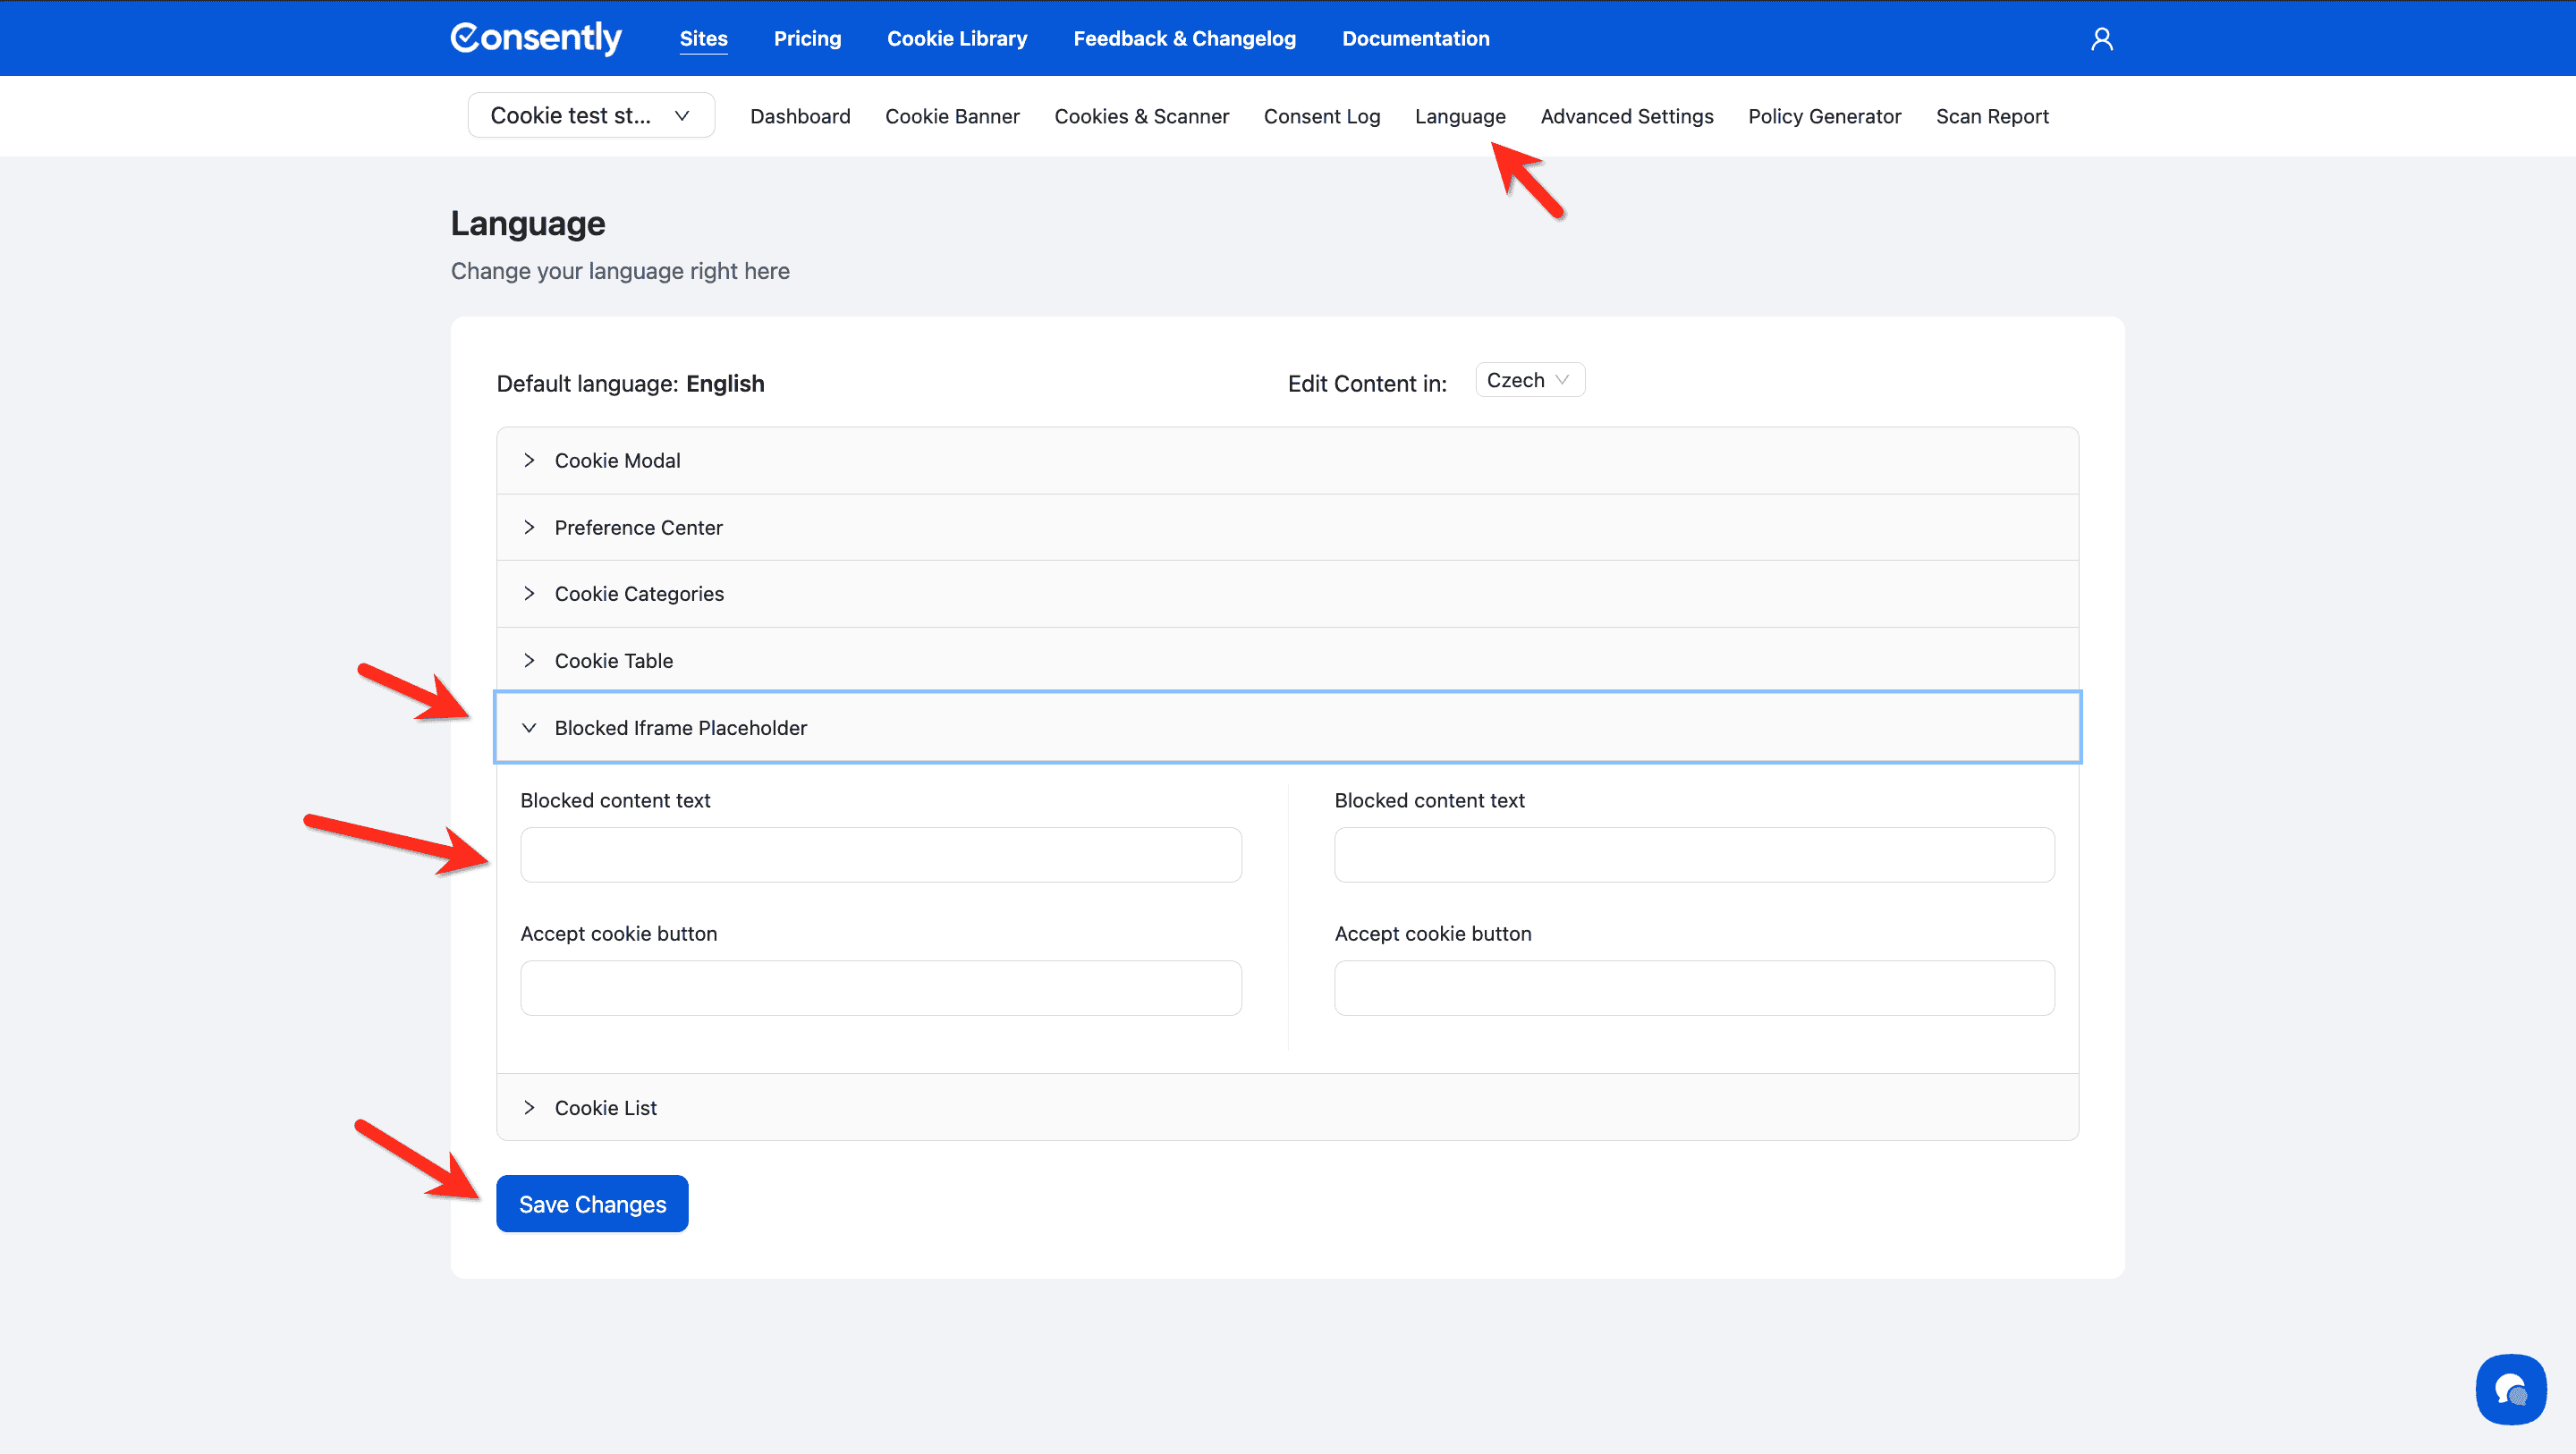Open the Documentation link
This screenshot has height=1454, width=2576.
click(x=1415, y=38)
